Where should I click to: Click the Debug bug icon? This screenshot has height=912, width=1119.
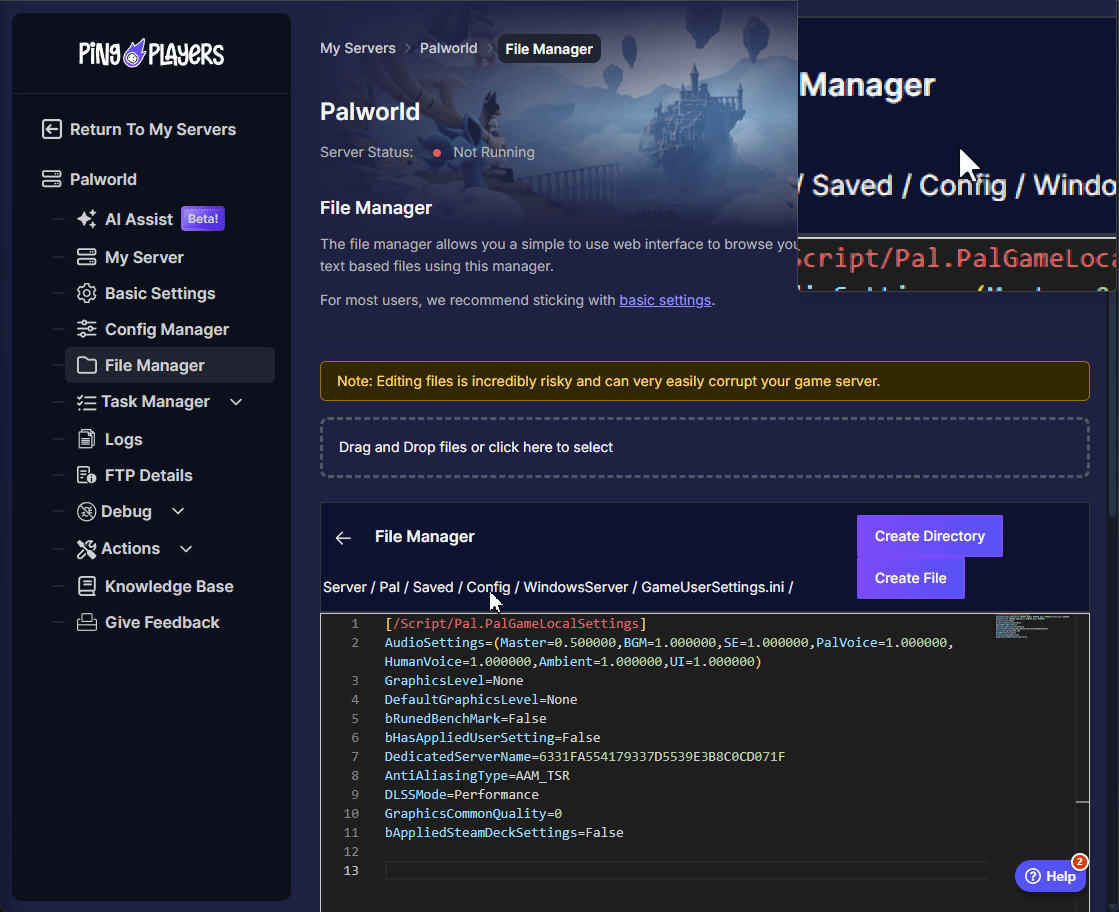[86, 512]
